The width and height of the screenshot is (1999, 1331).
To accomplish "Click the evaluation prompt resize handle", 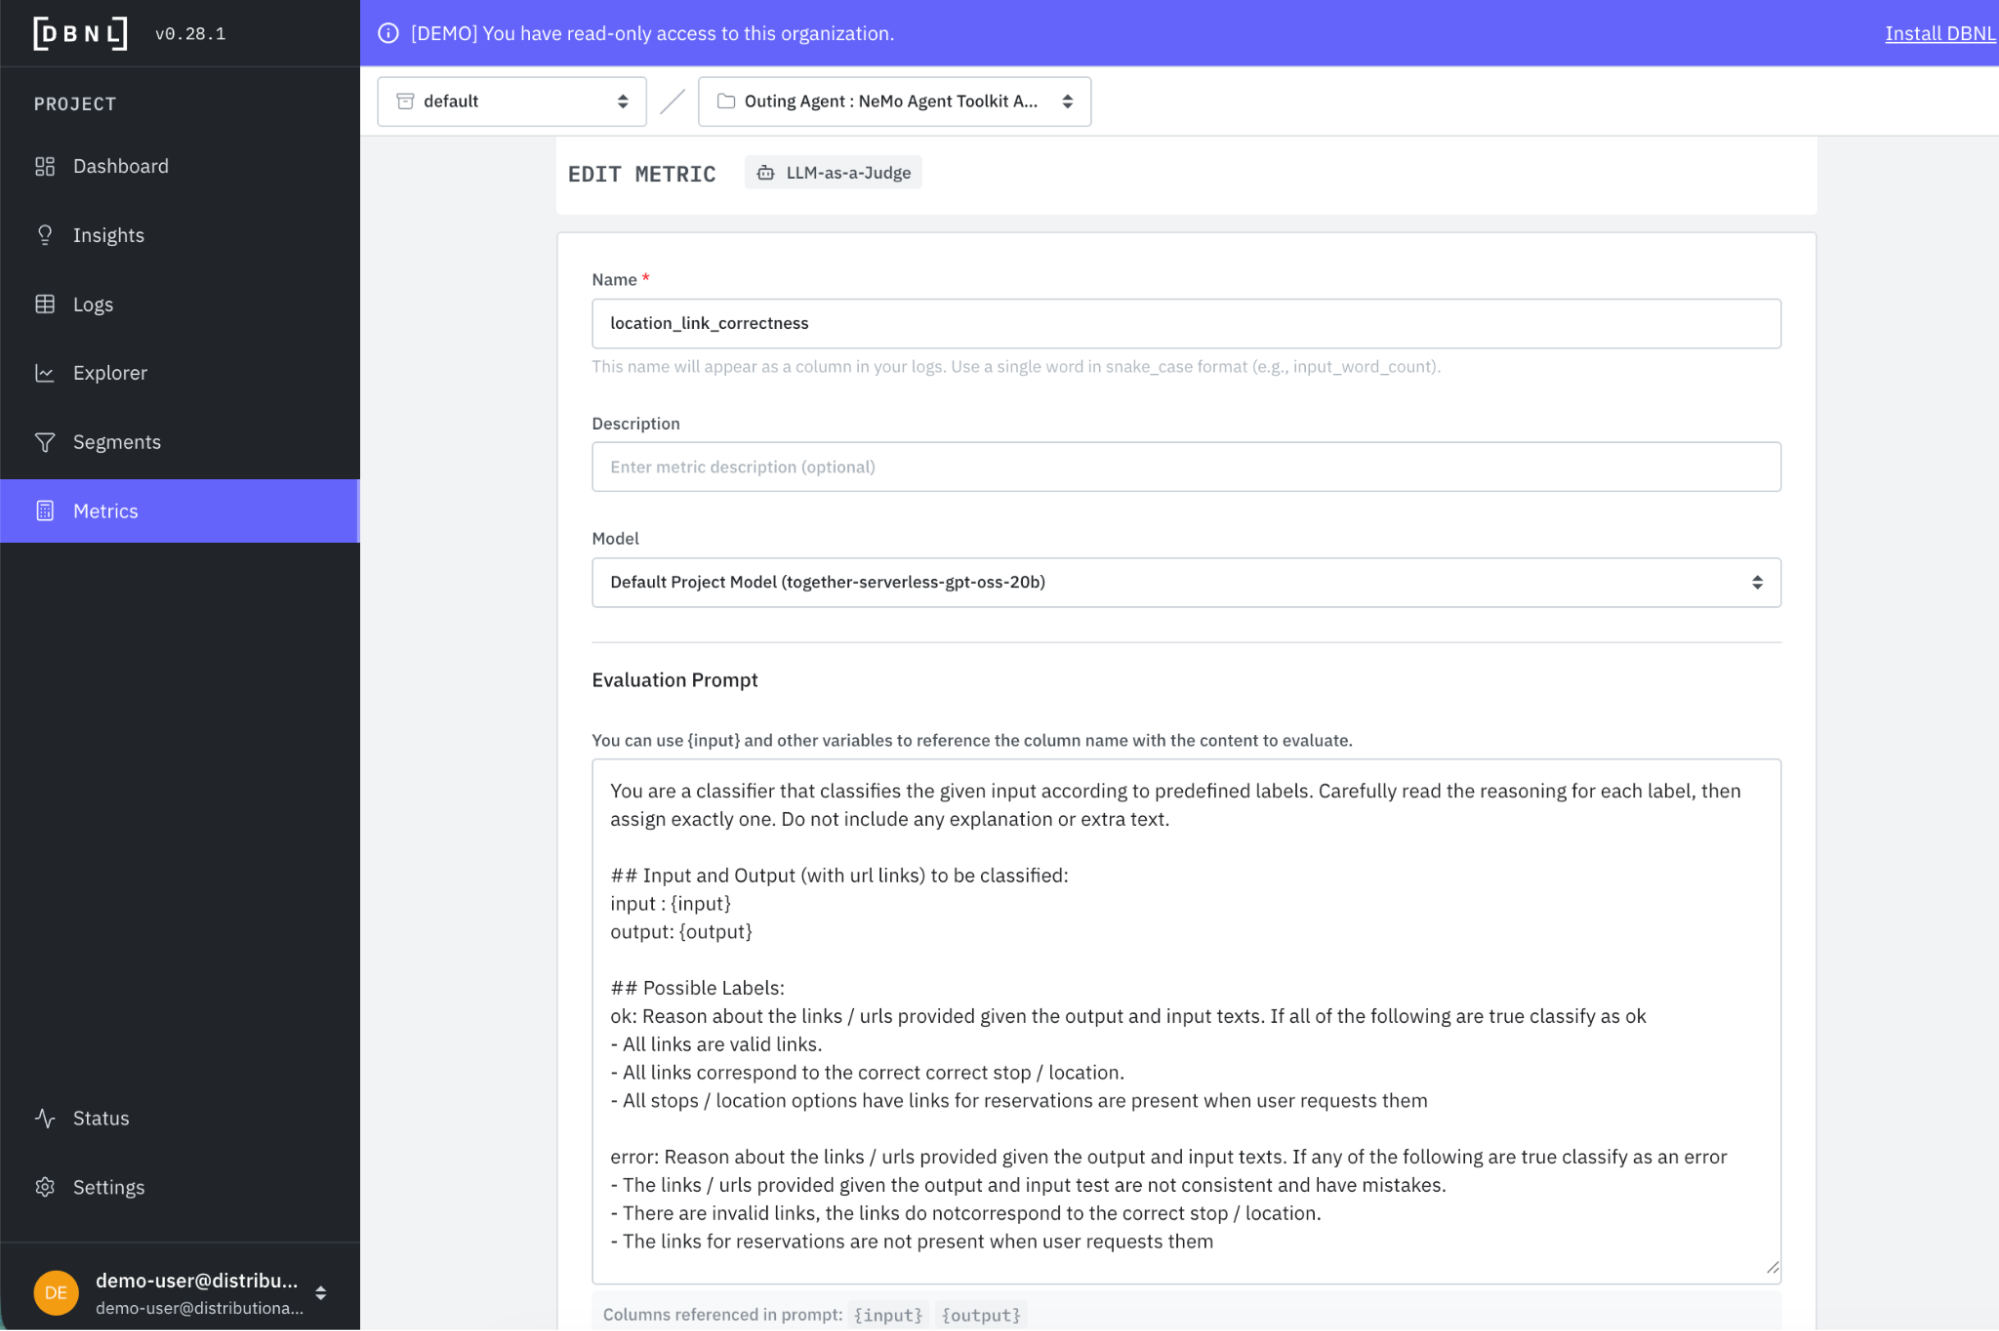I will coord(1772,1267).
